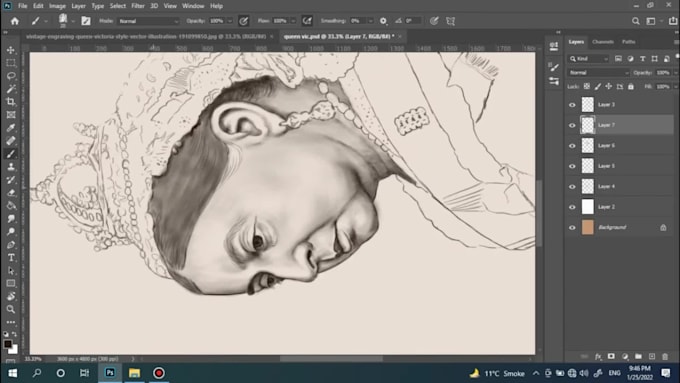Select the Hand tool
The height and width of the screenshot is (383, 680).
pyautogui.click(x=11, y=296)
